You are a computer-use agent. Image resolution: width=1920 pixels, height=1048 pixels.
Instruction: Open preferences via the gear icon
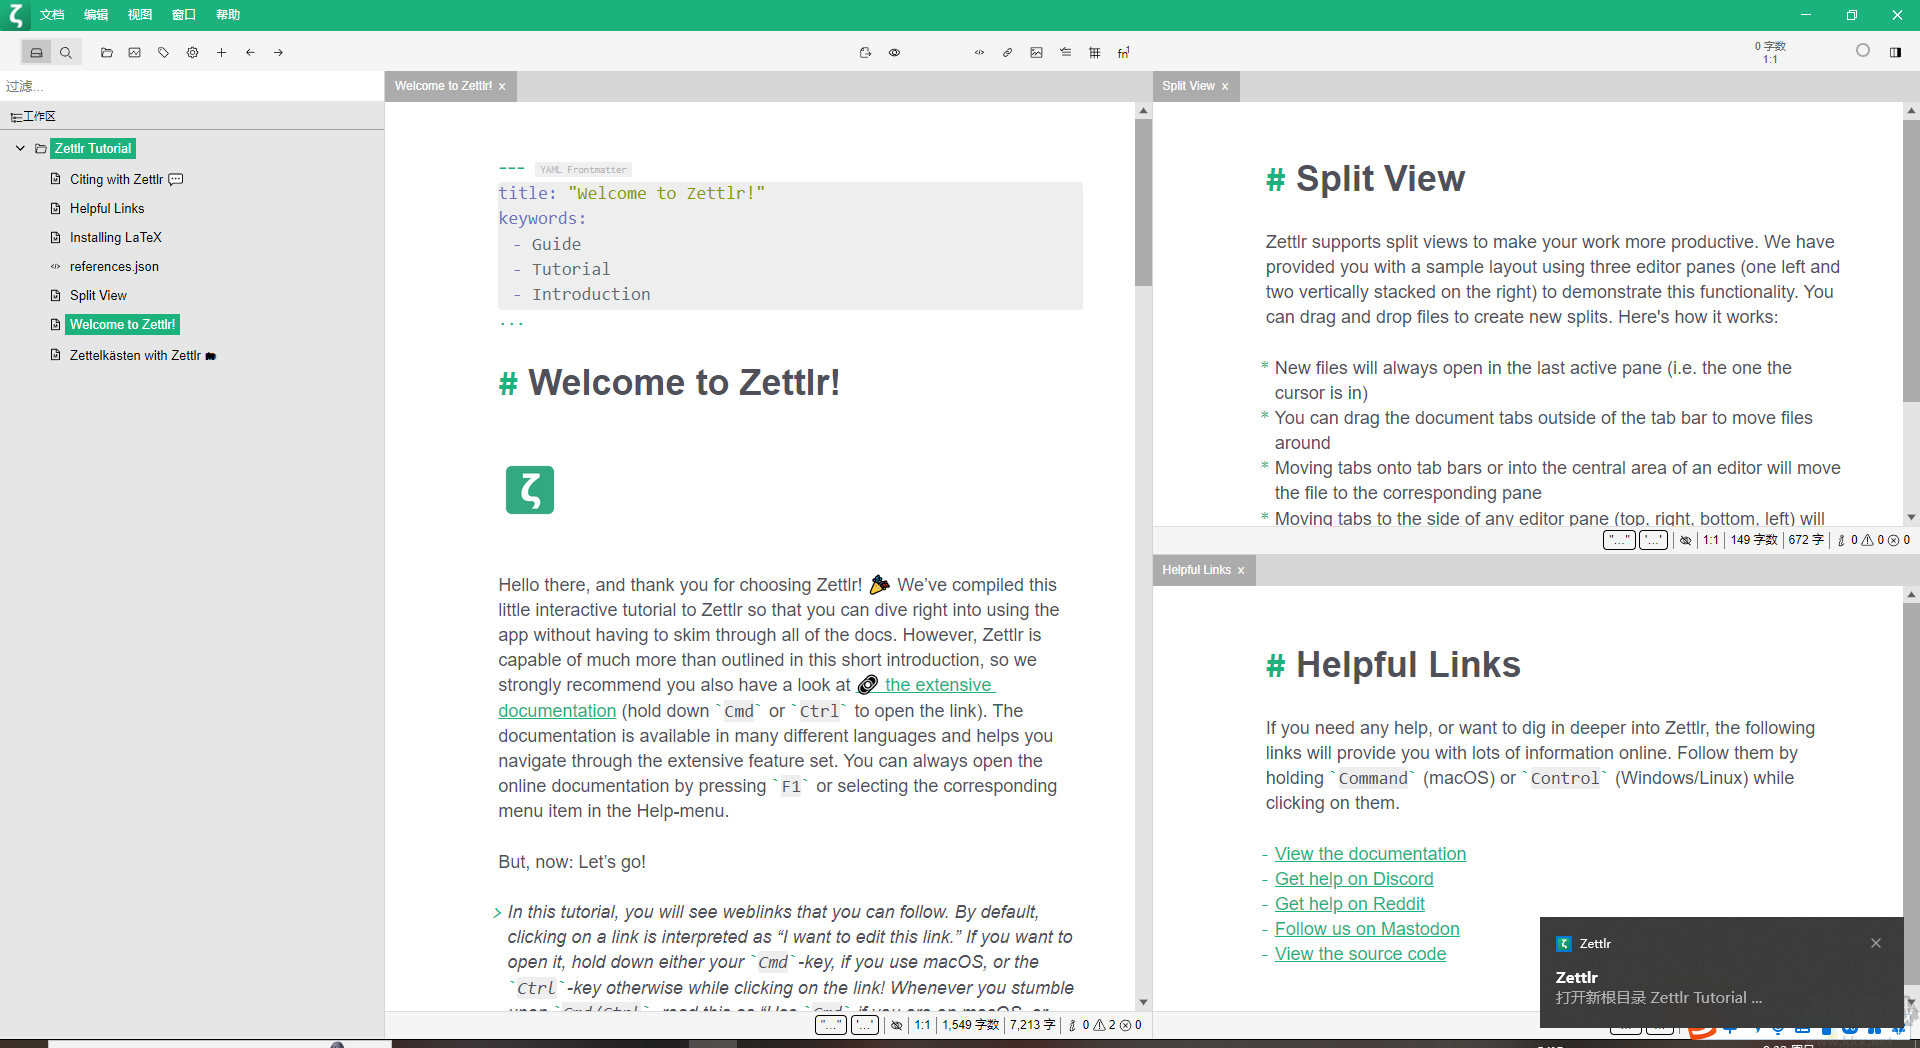point(192,53)
